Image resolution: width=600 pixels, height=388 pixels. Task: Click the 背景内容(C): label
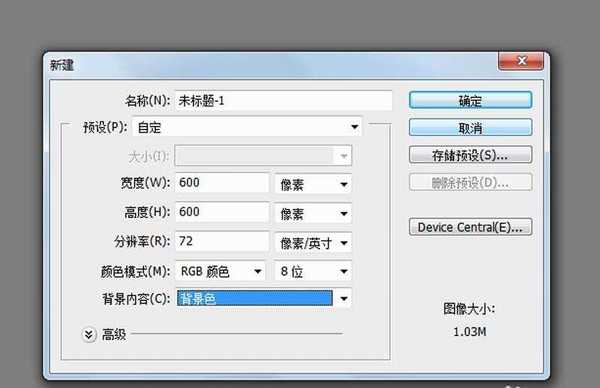tap(136, 298)
